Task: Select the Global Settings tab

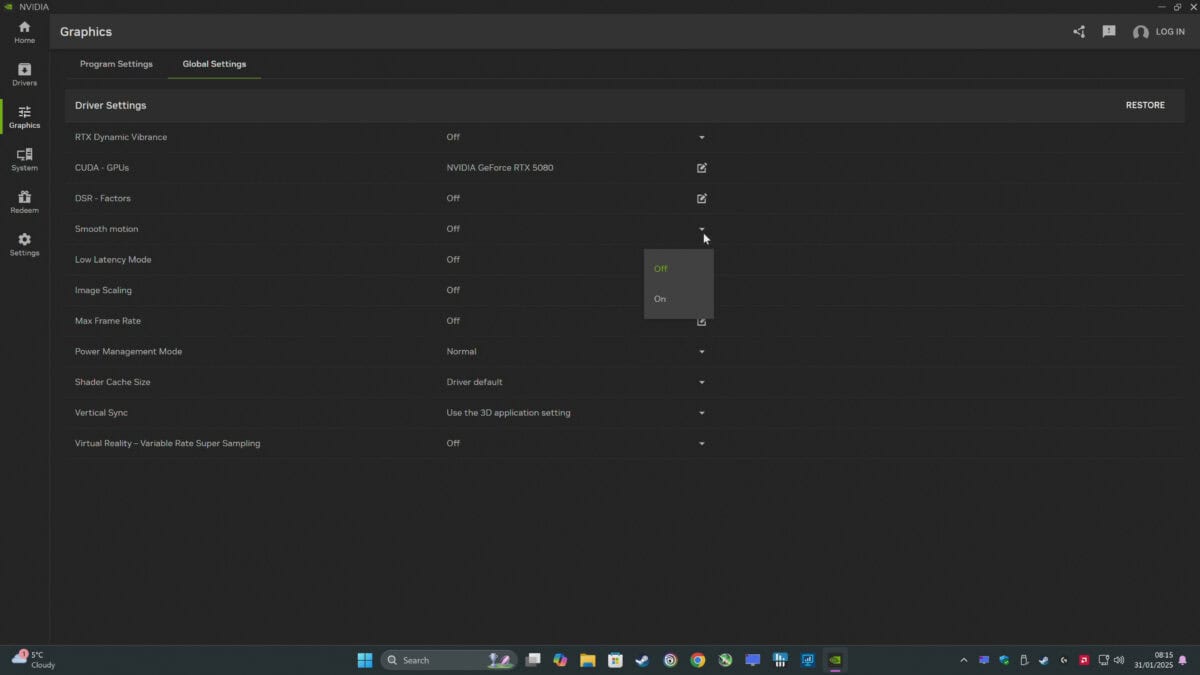Action: (214, 64)
